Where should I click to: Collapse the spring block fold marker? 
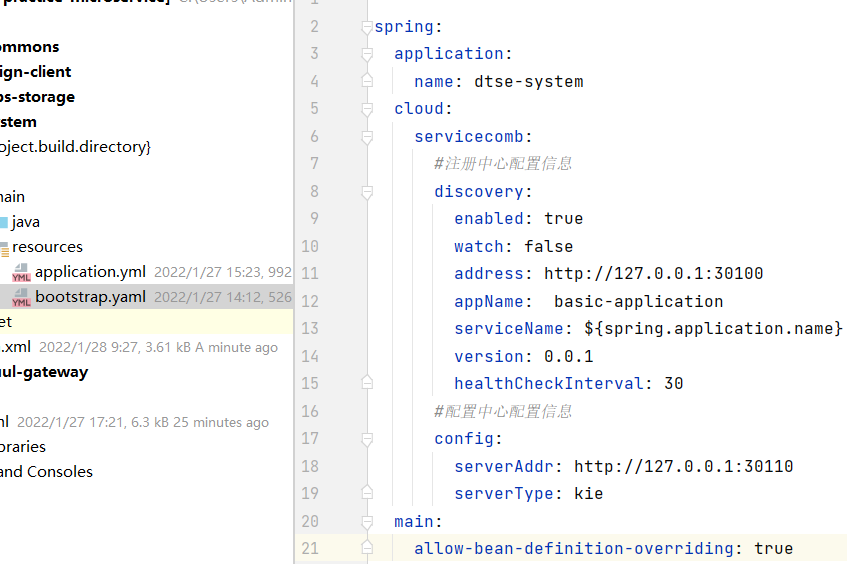367,26
